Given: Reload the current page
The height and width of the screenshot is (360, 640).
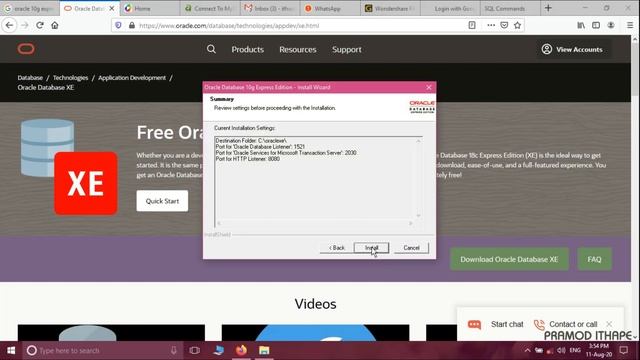Looking at the screenshot, I should click(x=40, y=25).
